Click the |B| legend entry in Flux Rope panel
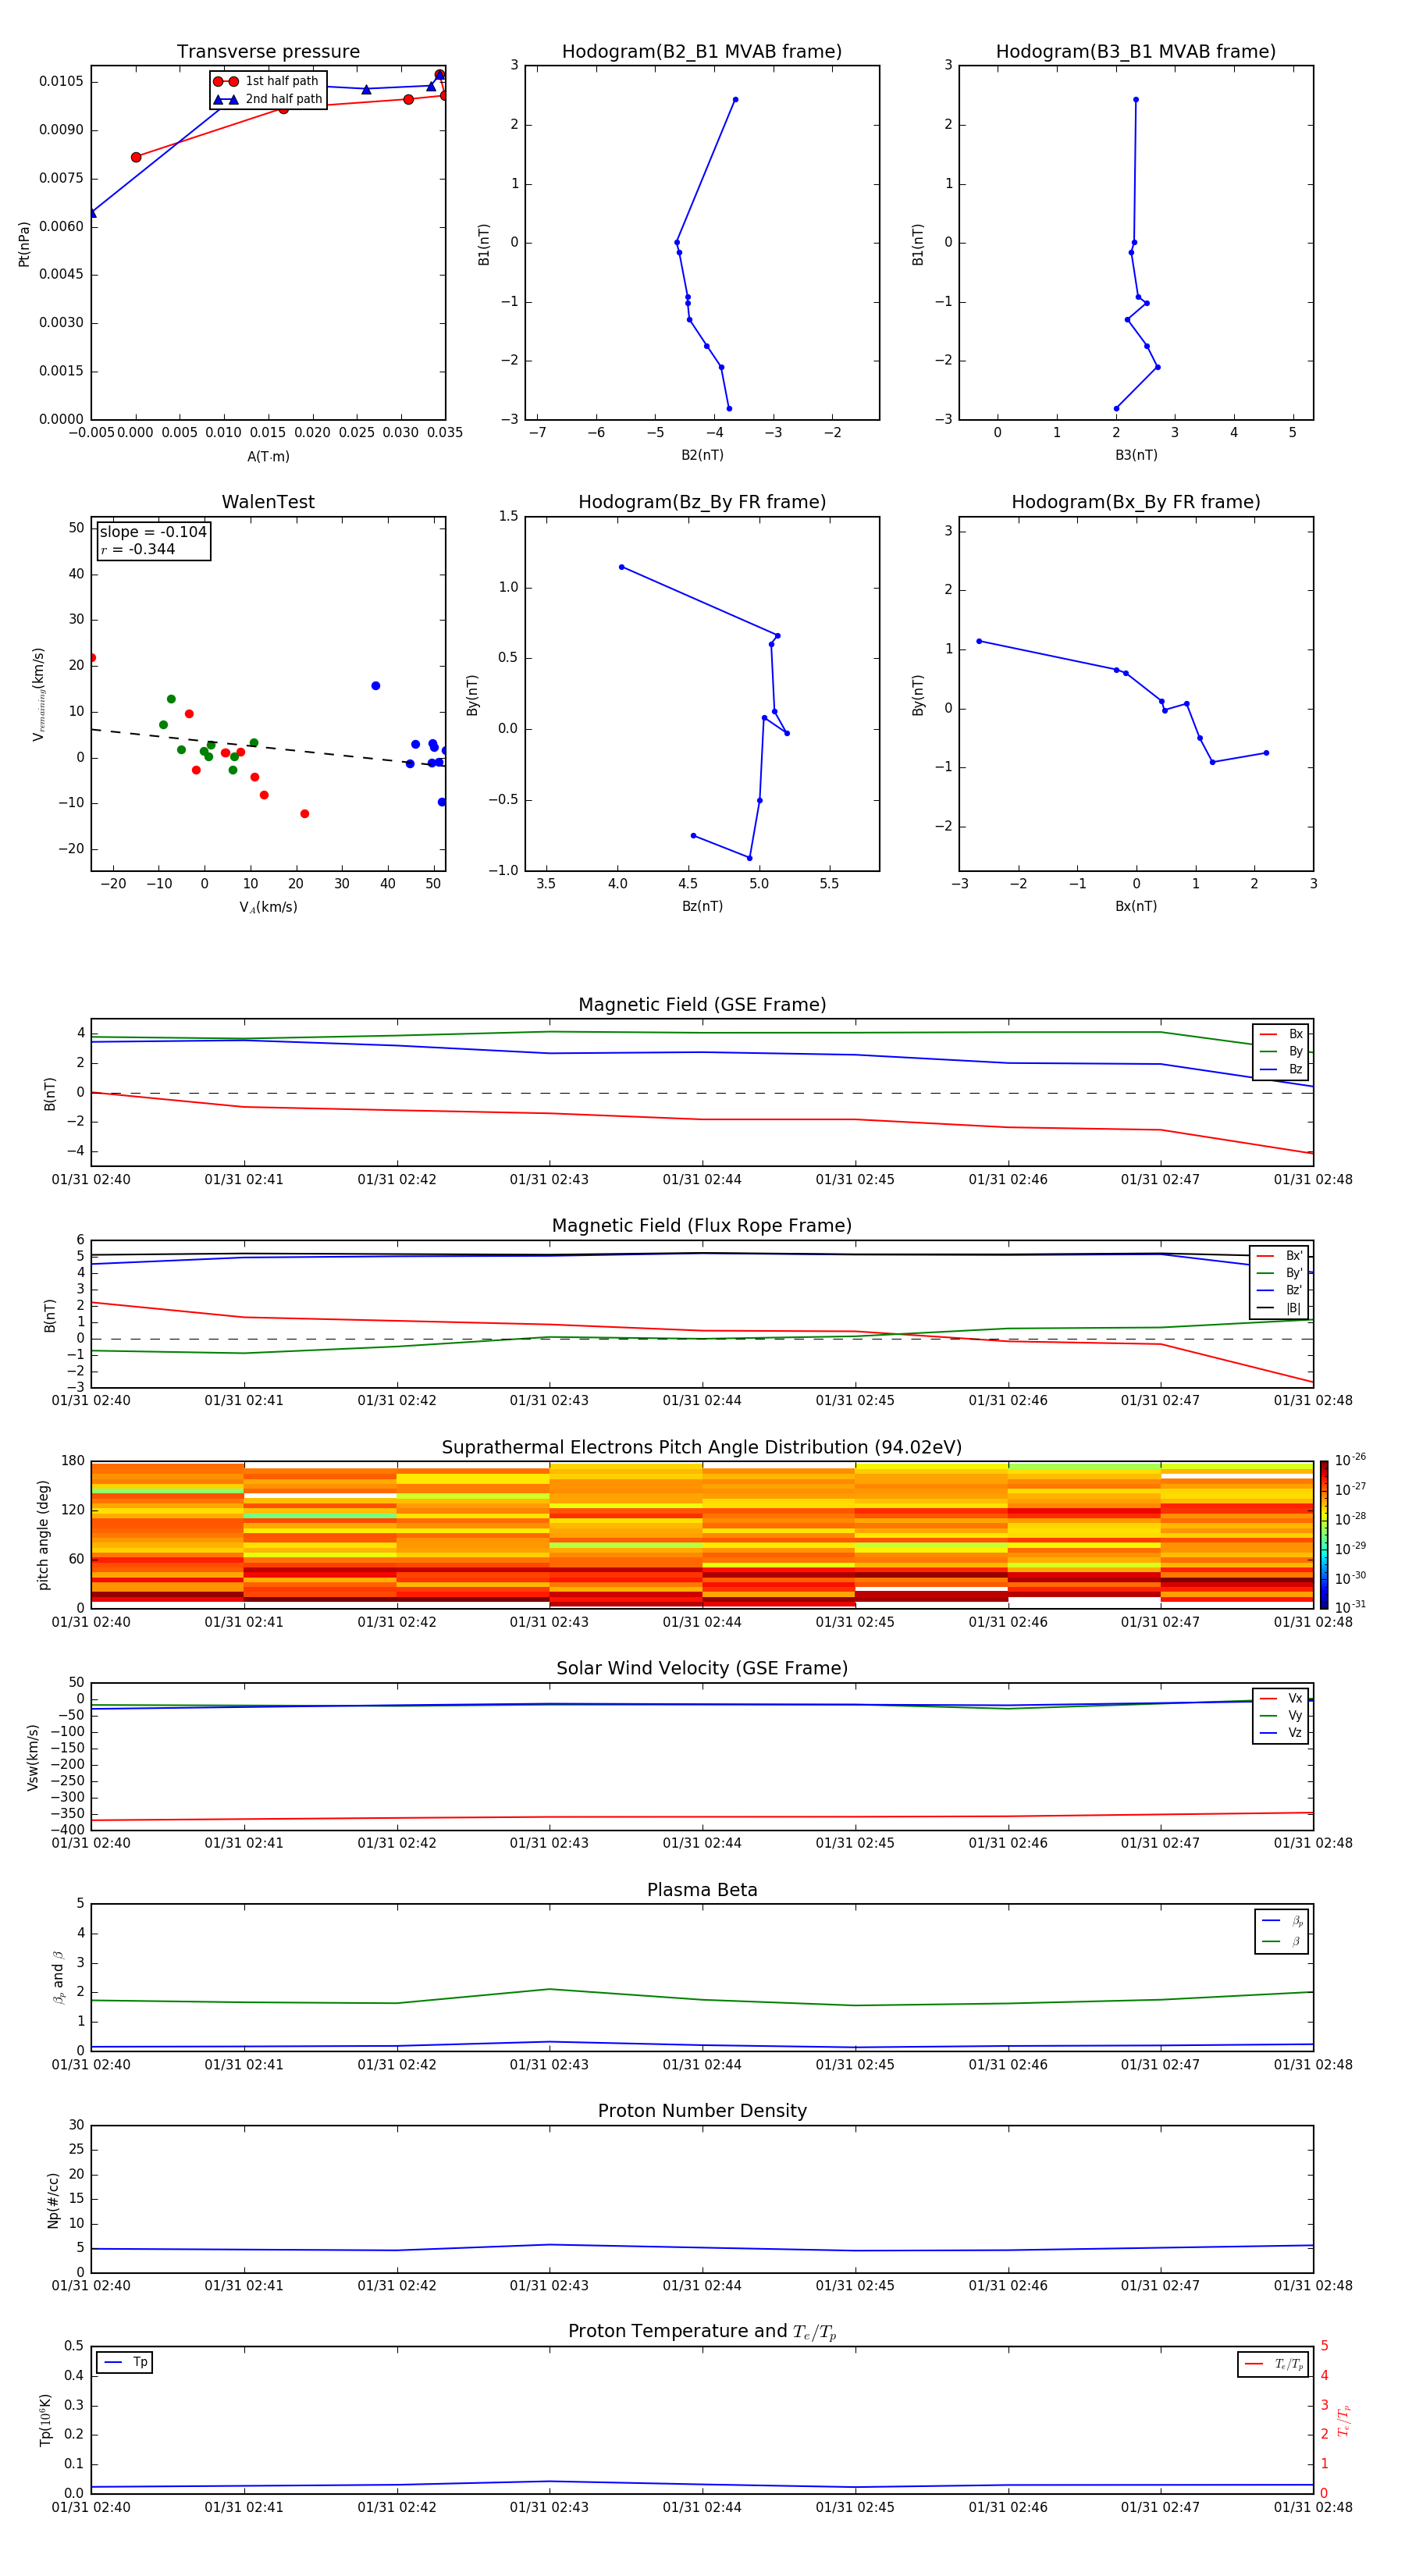 click(1280, 1308)
